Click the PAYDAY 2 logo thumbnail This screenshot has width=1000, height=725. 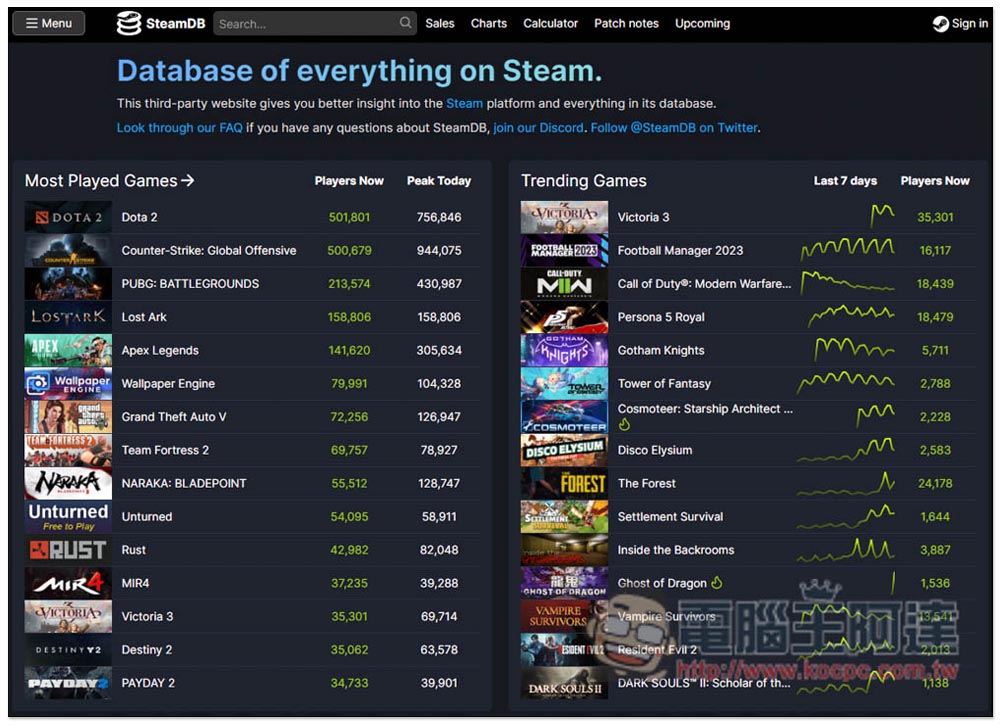click(x=68, y=683)
